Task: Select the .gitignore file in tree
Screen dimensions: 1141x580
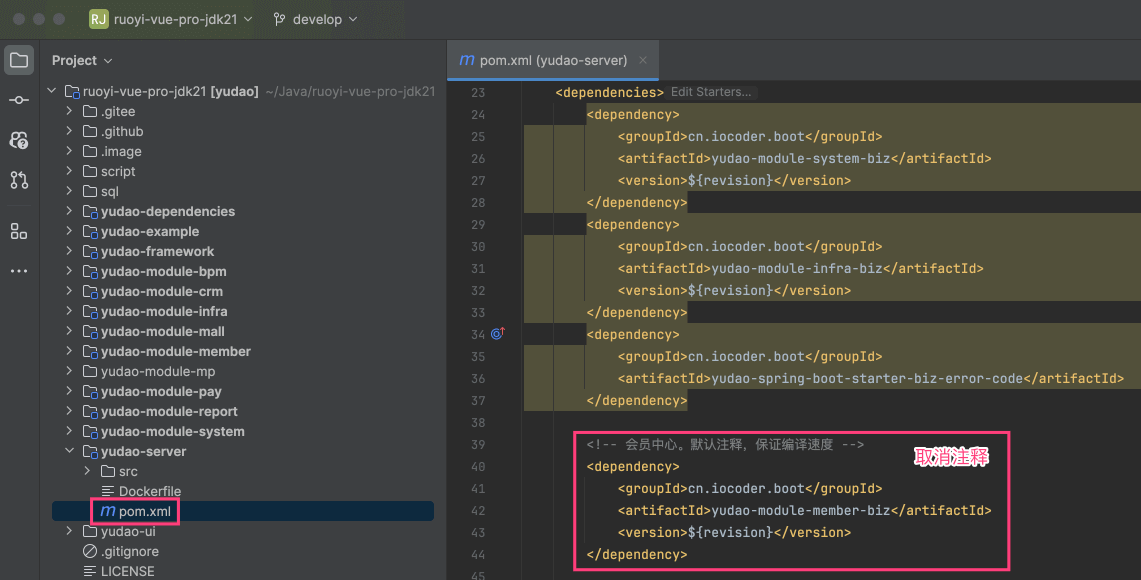Action: pos(129,551)
